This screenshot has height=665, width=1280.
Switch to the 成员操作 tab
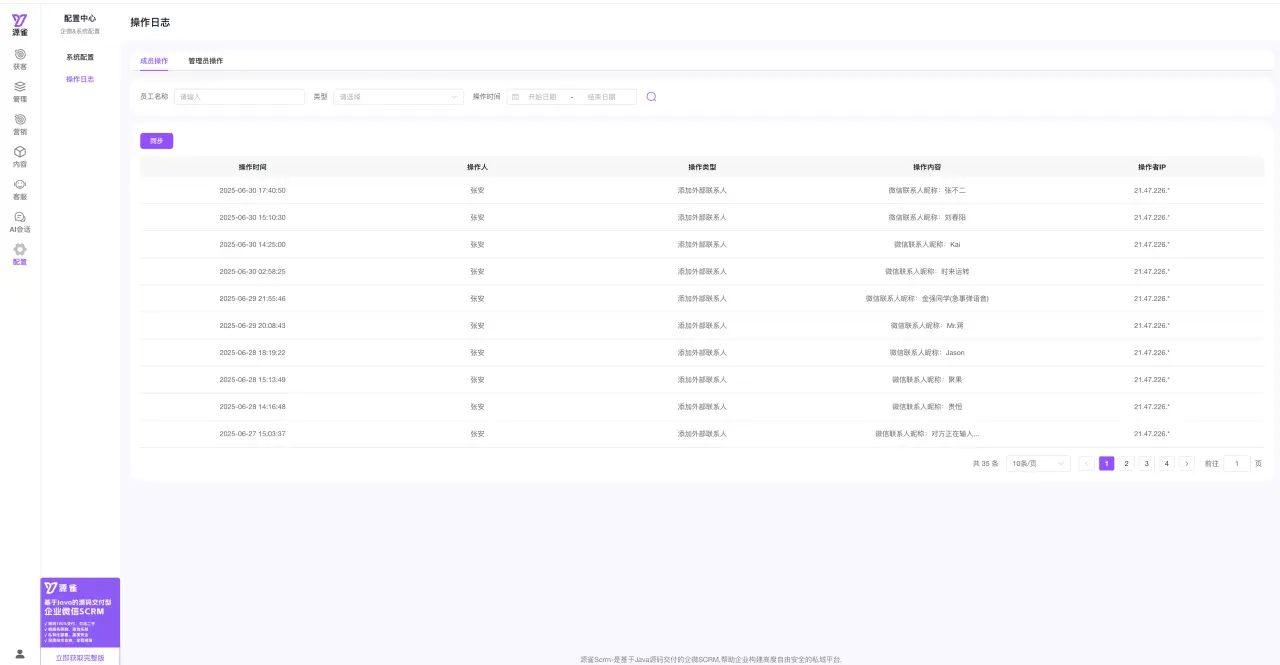tap(154, 61)
